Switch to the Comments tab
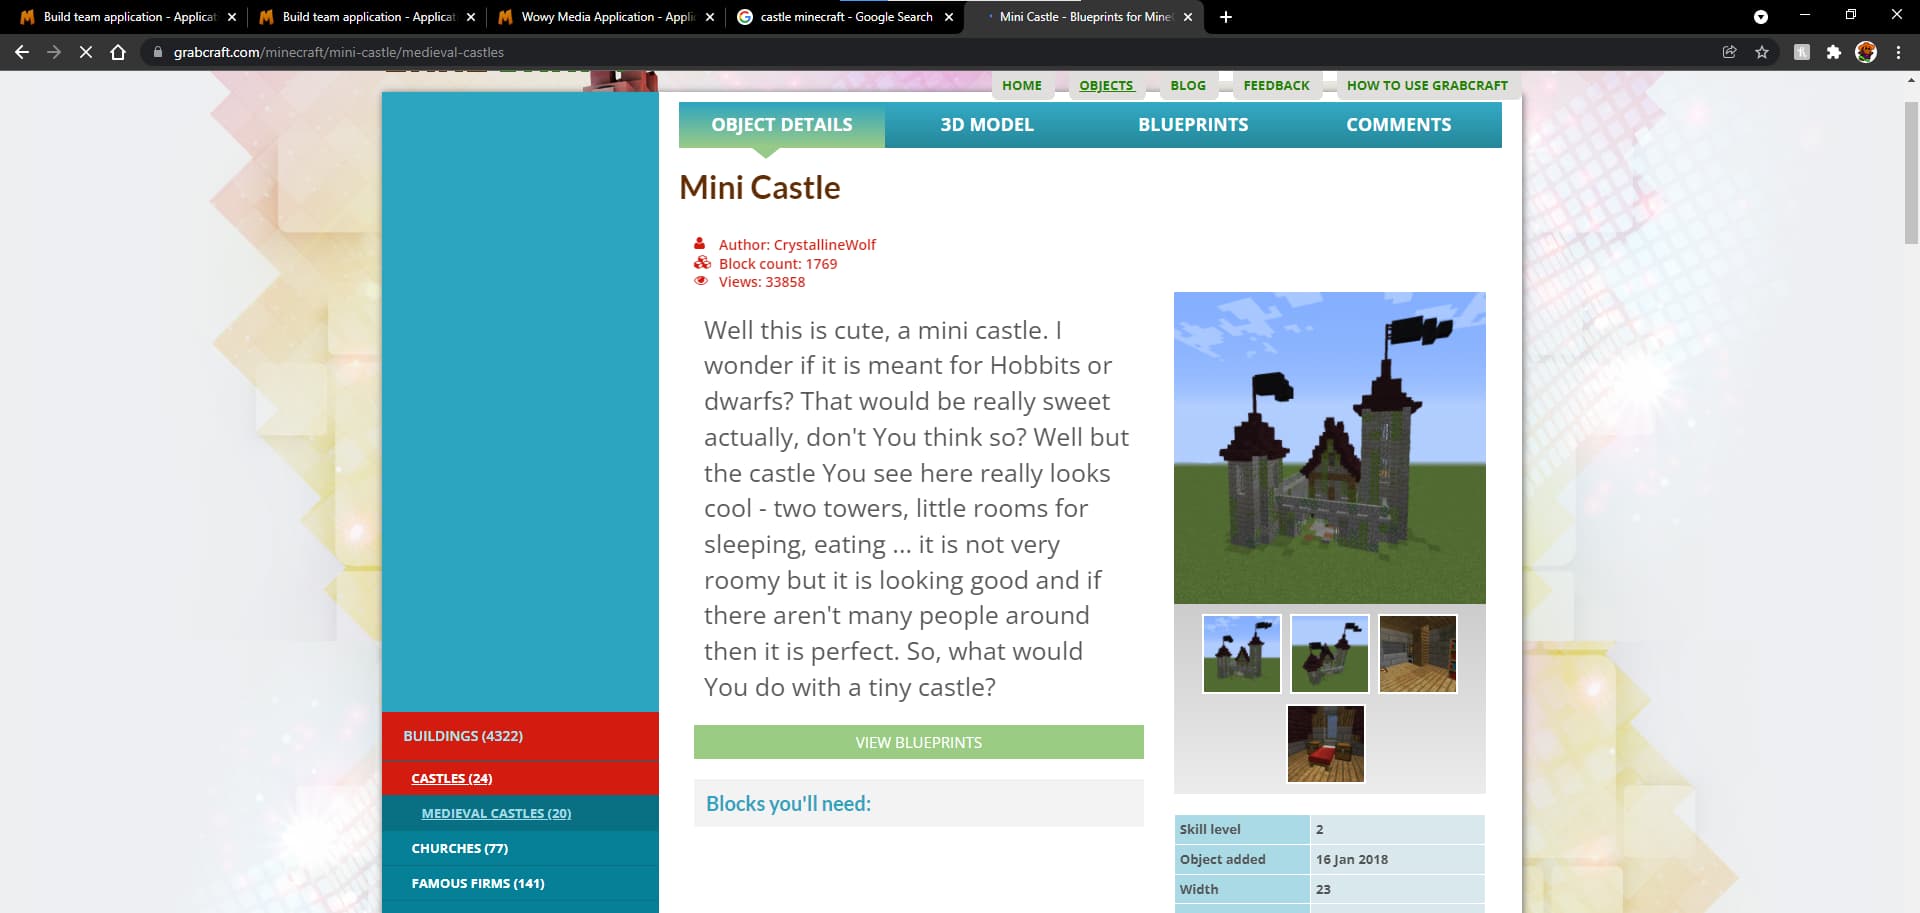The image size is (1920, 913). point(1398,125)
